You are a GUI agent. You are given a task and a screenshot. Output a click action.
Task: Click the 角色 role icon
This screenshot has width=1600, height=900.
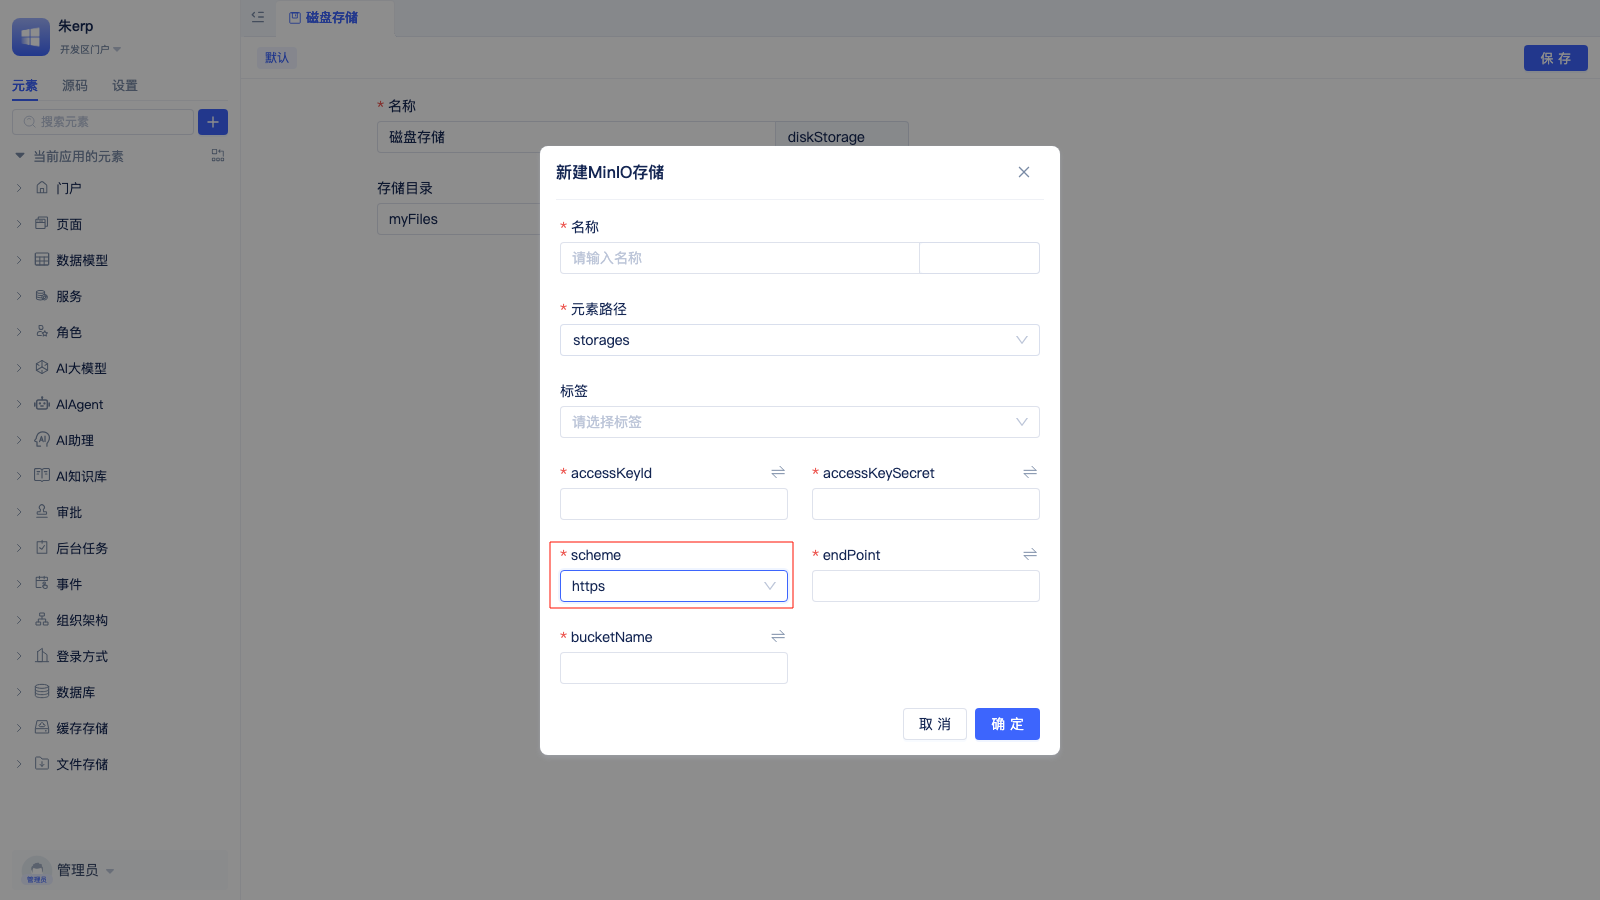pyautogui.click(x=42, y=331)
